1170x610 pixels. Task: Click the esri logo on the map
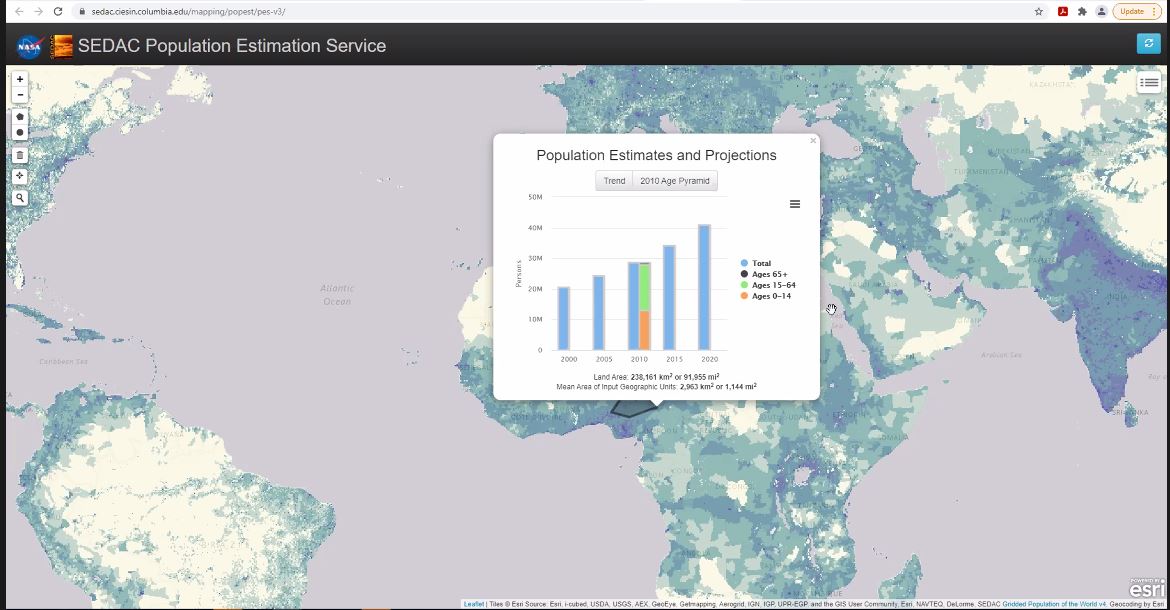tap(1146, 588)
